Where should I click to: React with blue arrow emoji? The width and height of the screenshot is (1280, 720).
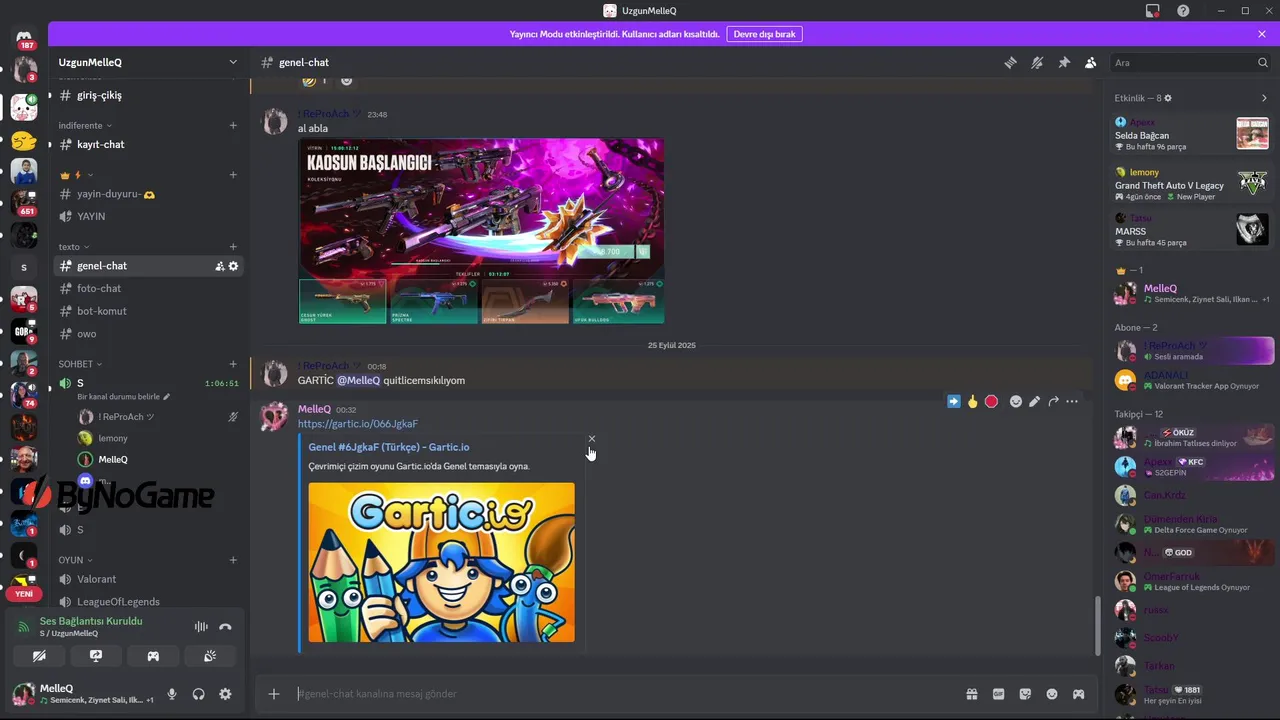coord(953,401)
